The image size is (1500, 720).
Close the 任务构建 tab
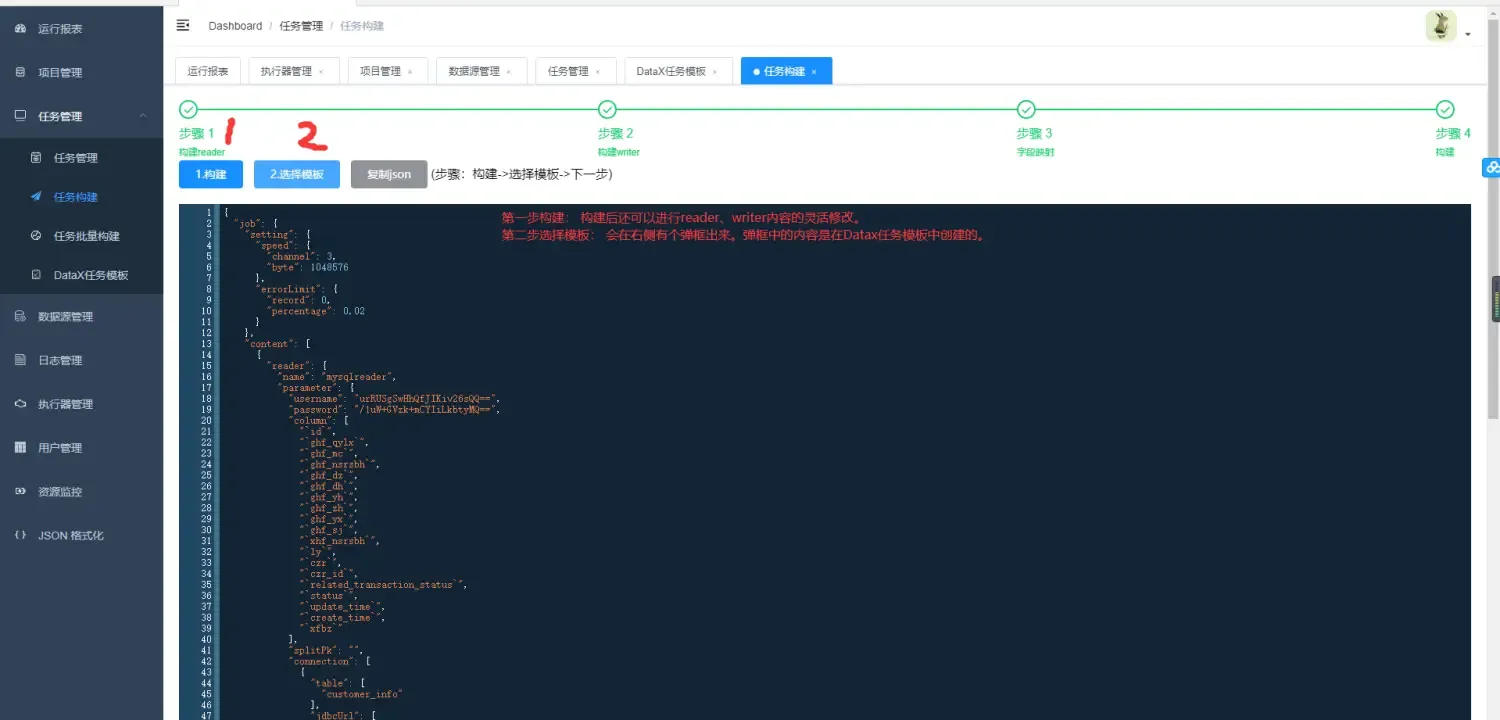tap(812, 71)
